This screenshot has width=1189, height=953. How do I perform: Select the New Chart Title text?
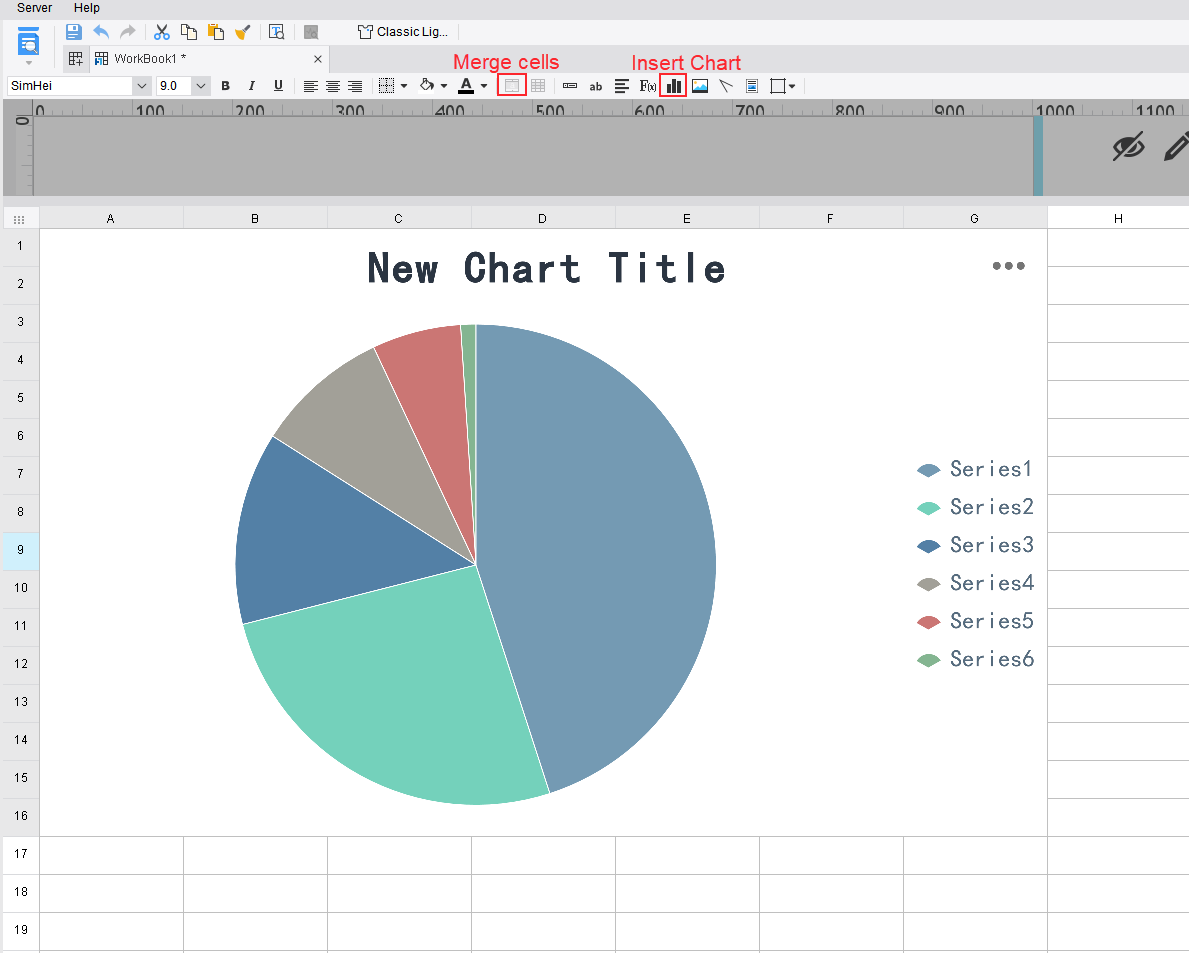(546, 268)
